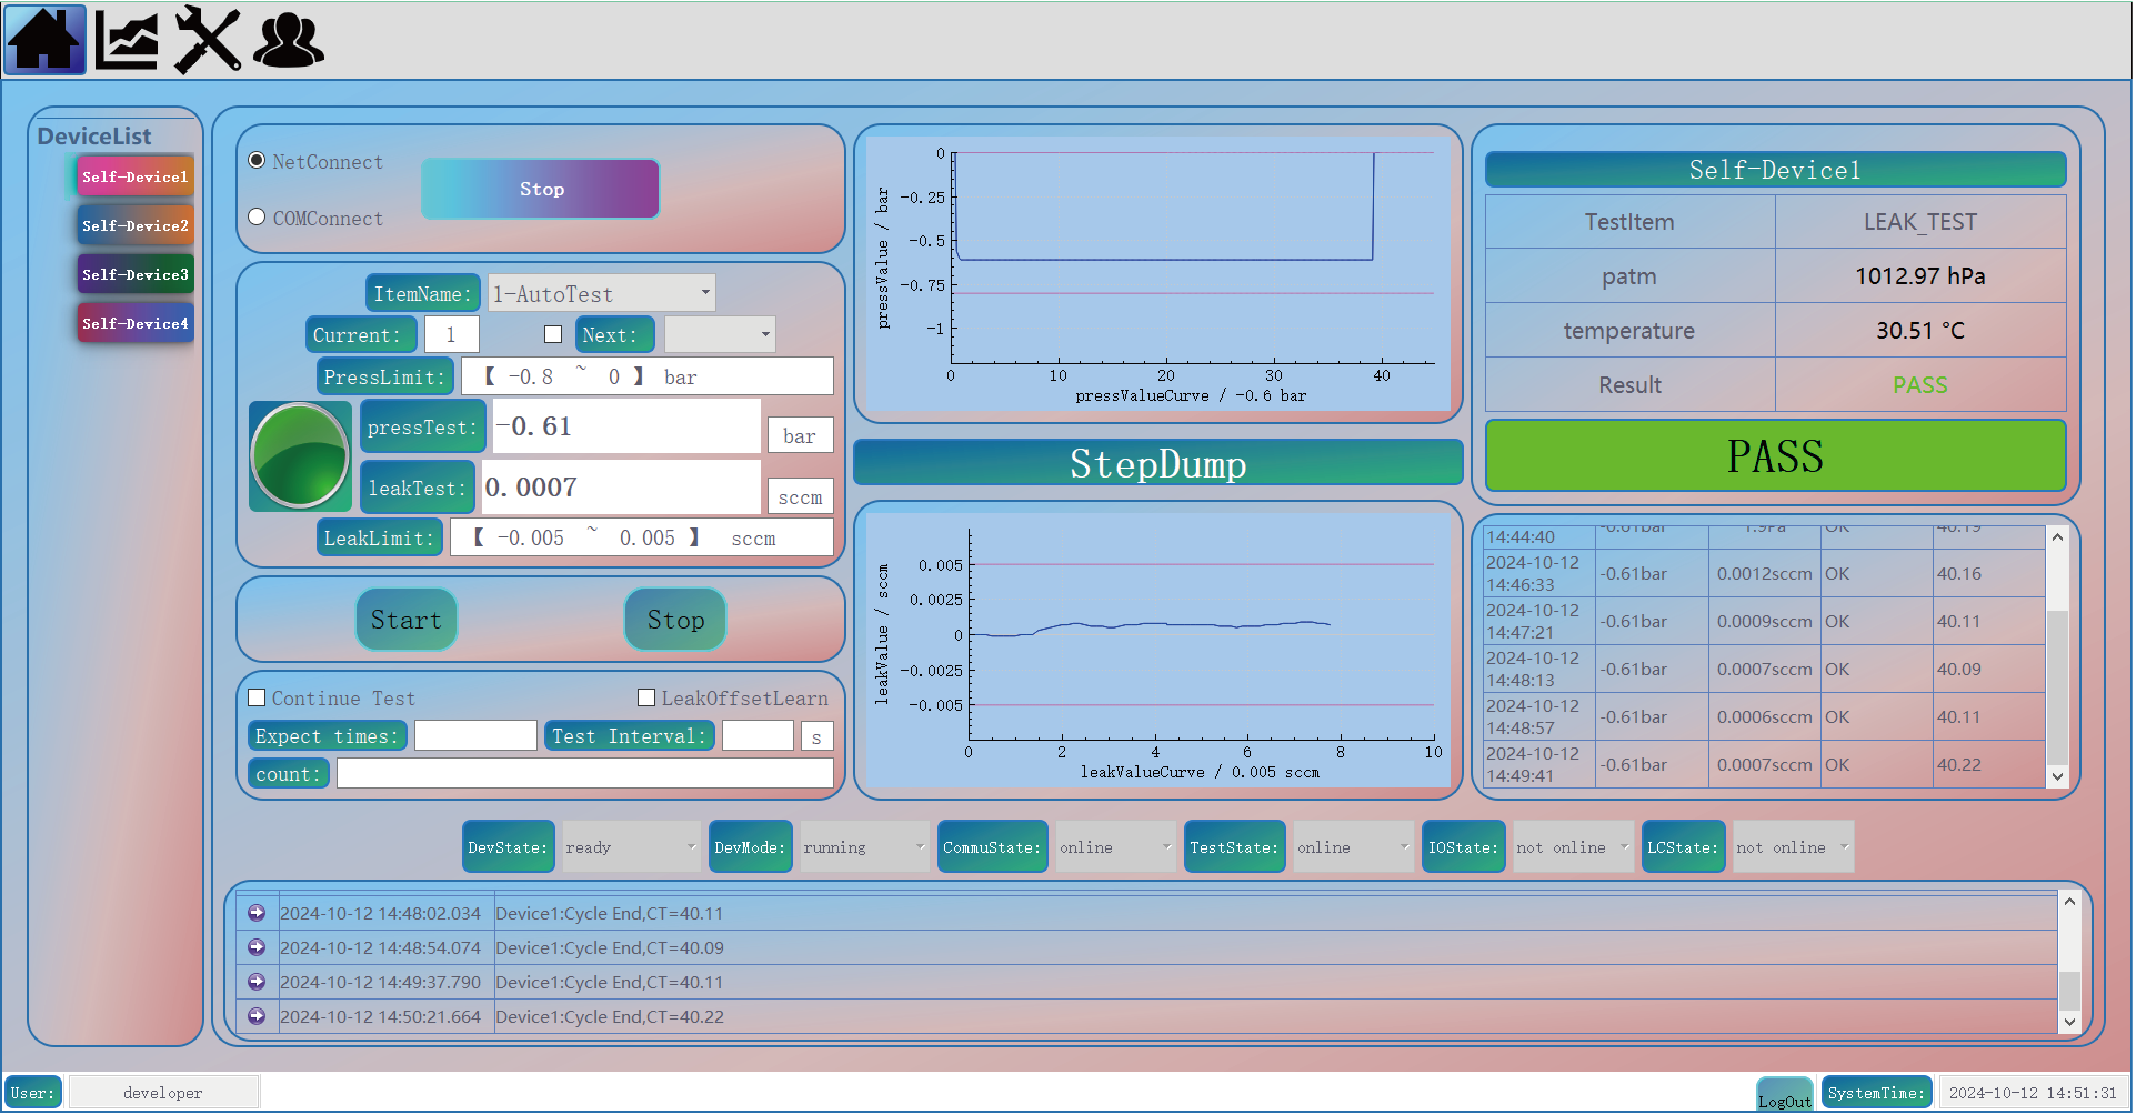
Task: Open the chart statistics icon
Action: pos(127,40)
